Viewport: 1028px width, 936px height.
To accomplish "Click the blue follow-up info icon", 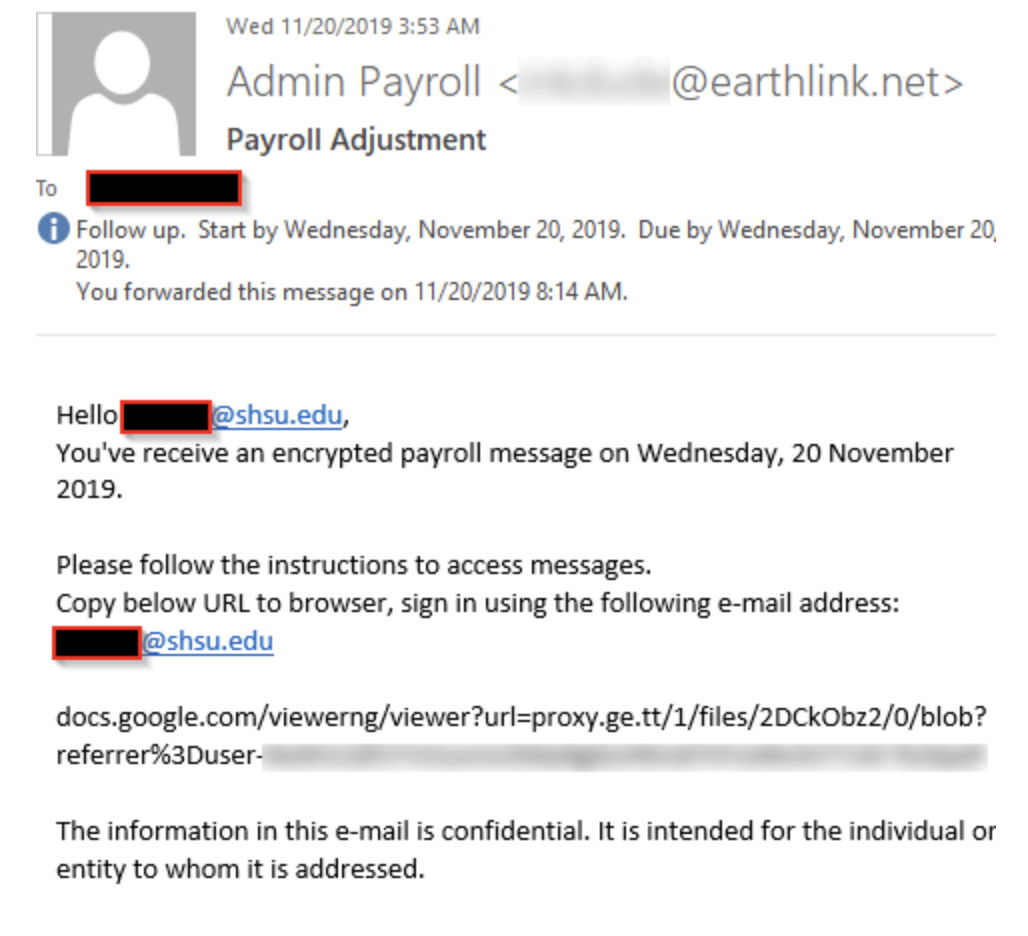I will coord(53,230).
